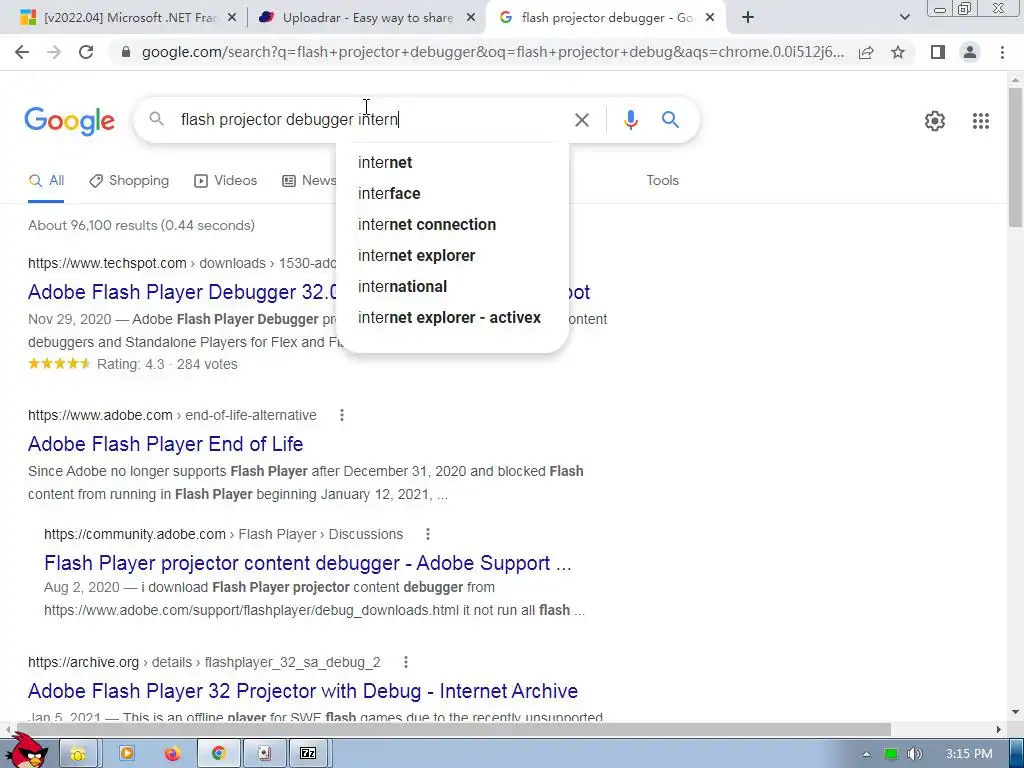The width and height of the screenshot is (1024, 768).
Task: Open Adobe Flash Player 32 Projector archive result
Action: (x=303, y=691)
